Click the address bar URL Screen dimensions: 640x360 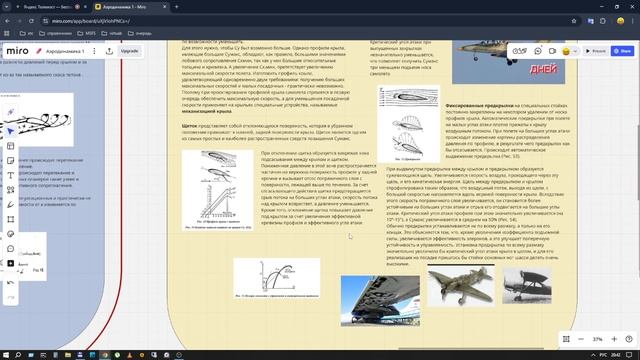pos(91,21)
